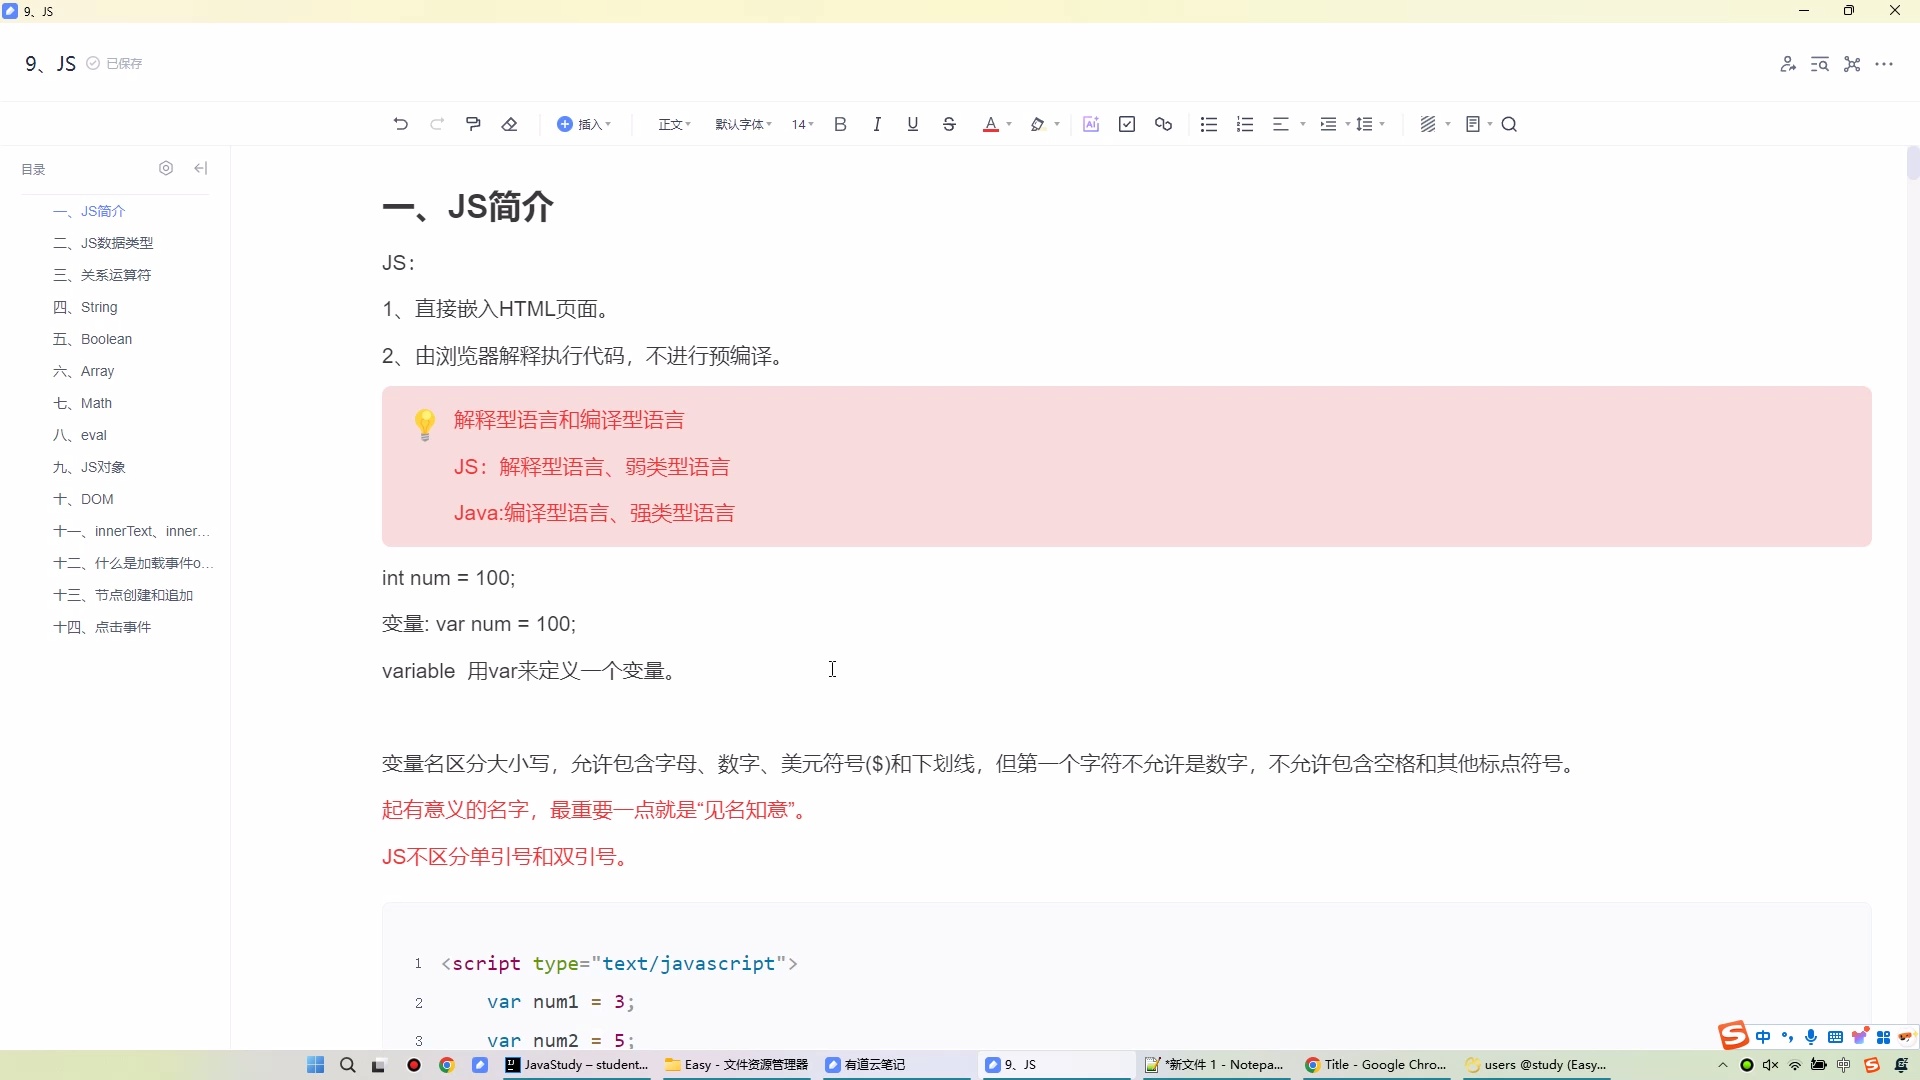Open the mind-map view icon at top right

(1851, 63)
